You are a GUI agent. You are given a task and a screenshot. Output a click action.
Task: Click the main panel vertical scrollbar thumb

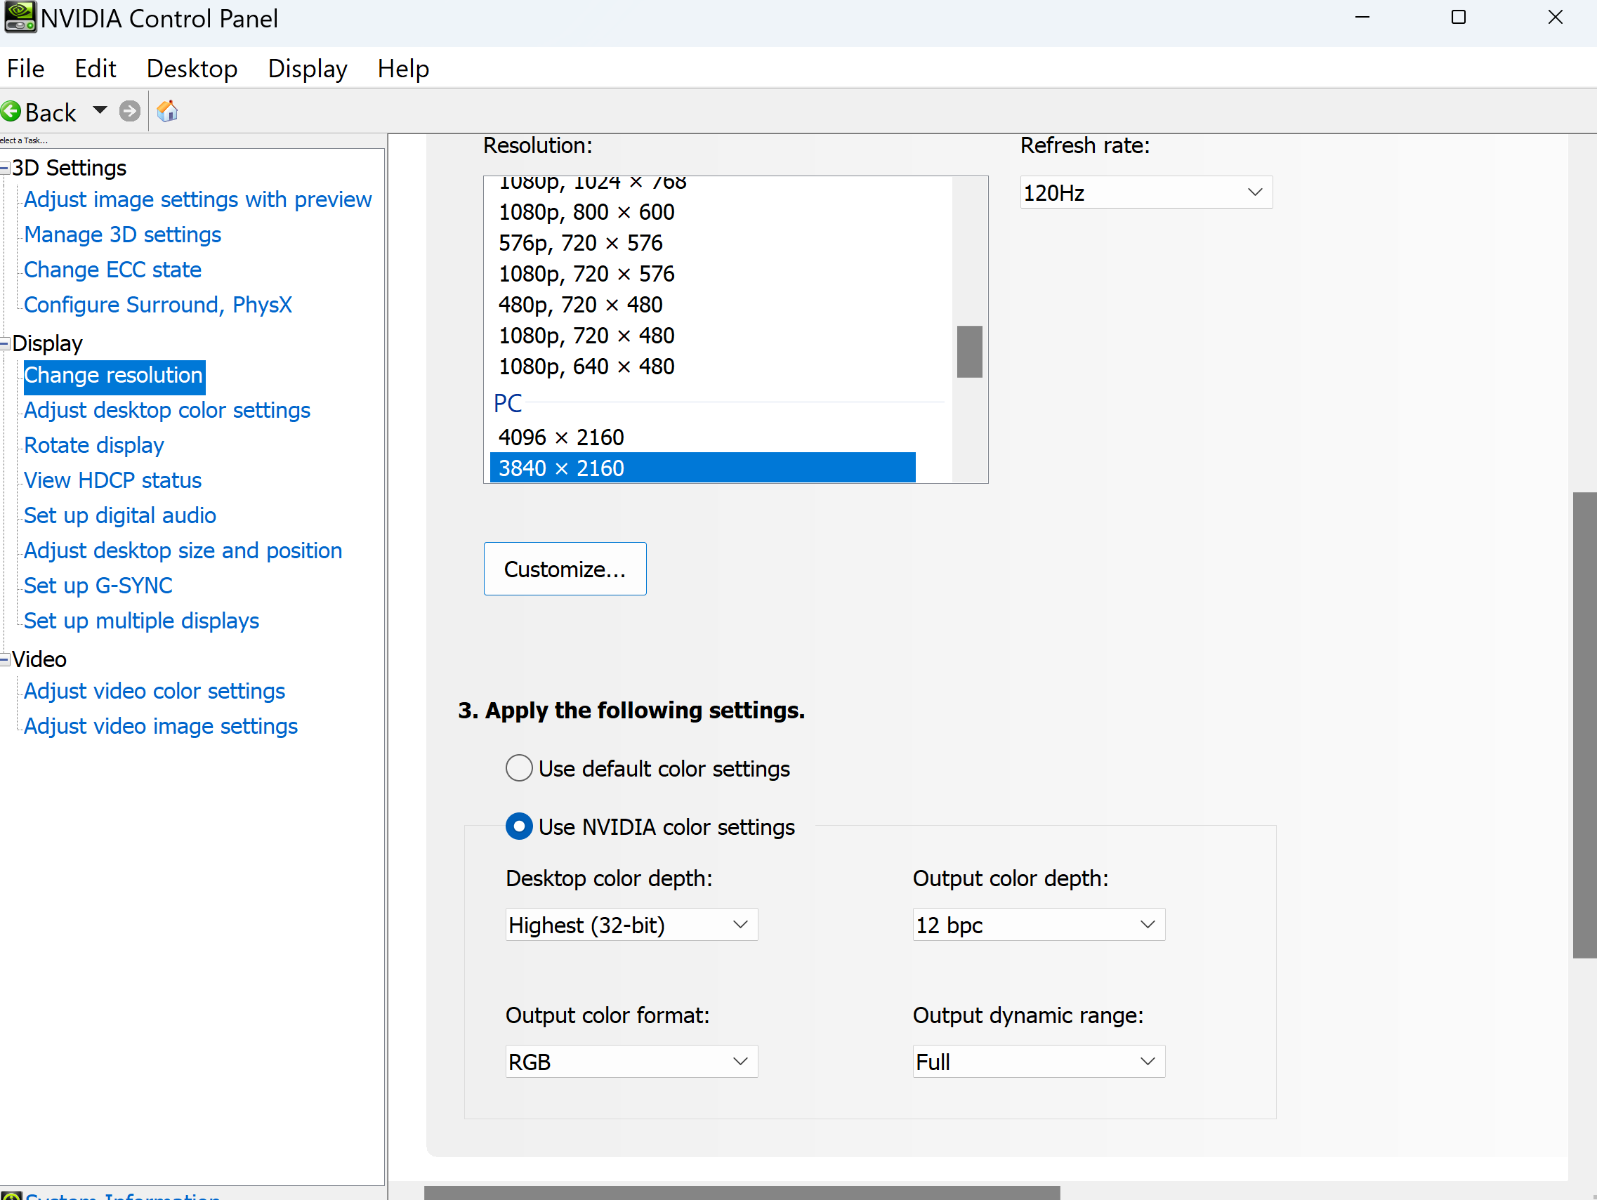click(x=1585, y=725)
